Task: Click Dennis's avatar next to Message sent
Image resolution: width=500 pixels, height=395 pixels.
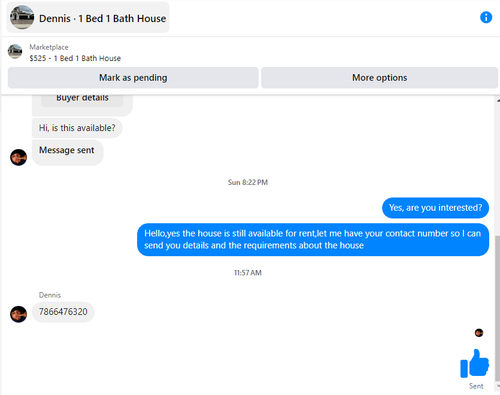Action: pyautogui.click(x=18, y=157)
